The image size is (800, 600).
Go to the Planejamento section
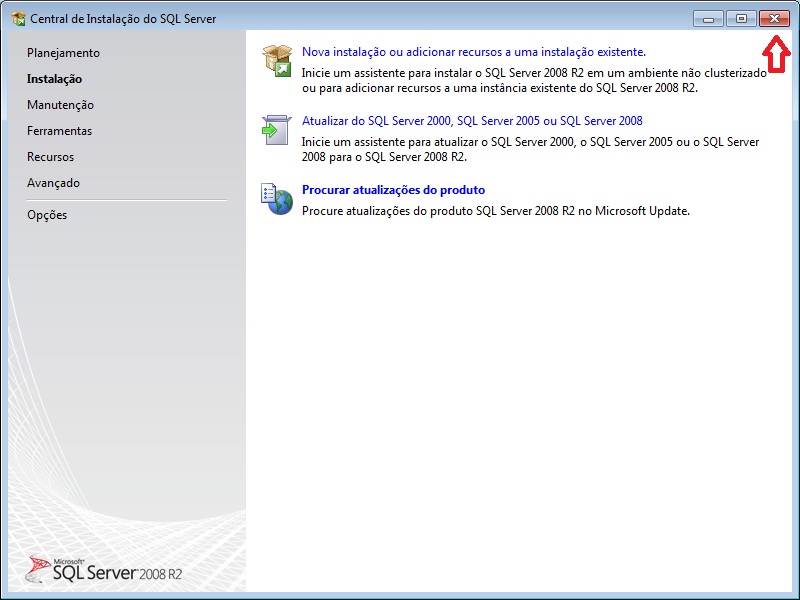coord(63,53)
